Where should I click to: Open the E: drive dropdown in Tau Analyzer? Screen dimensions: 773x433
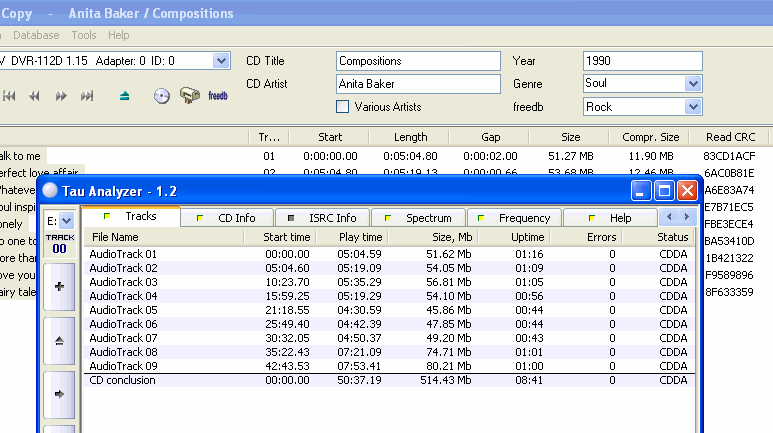coord(59,220)
